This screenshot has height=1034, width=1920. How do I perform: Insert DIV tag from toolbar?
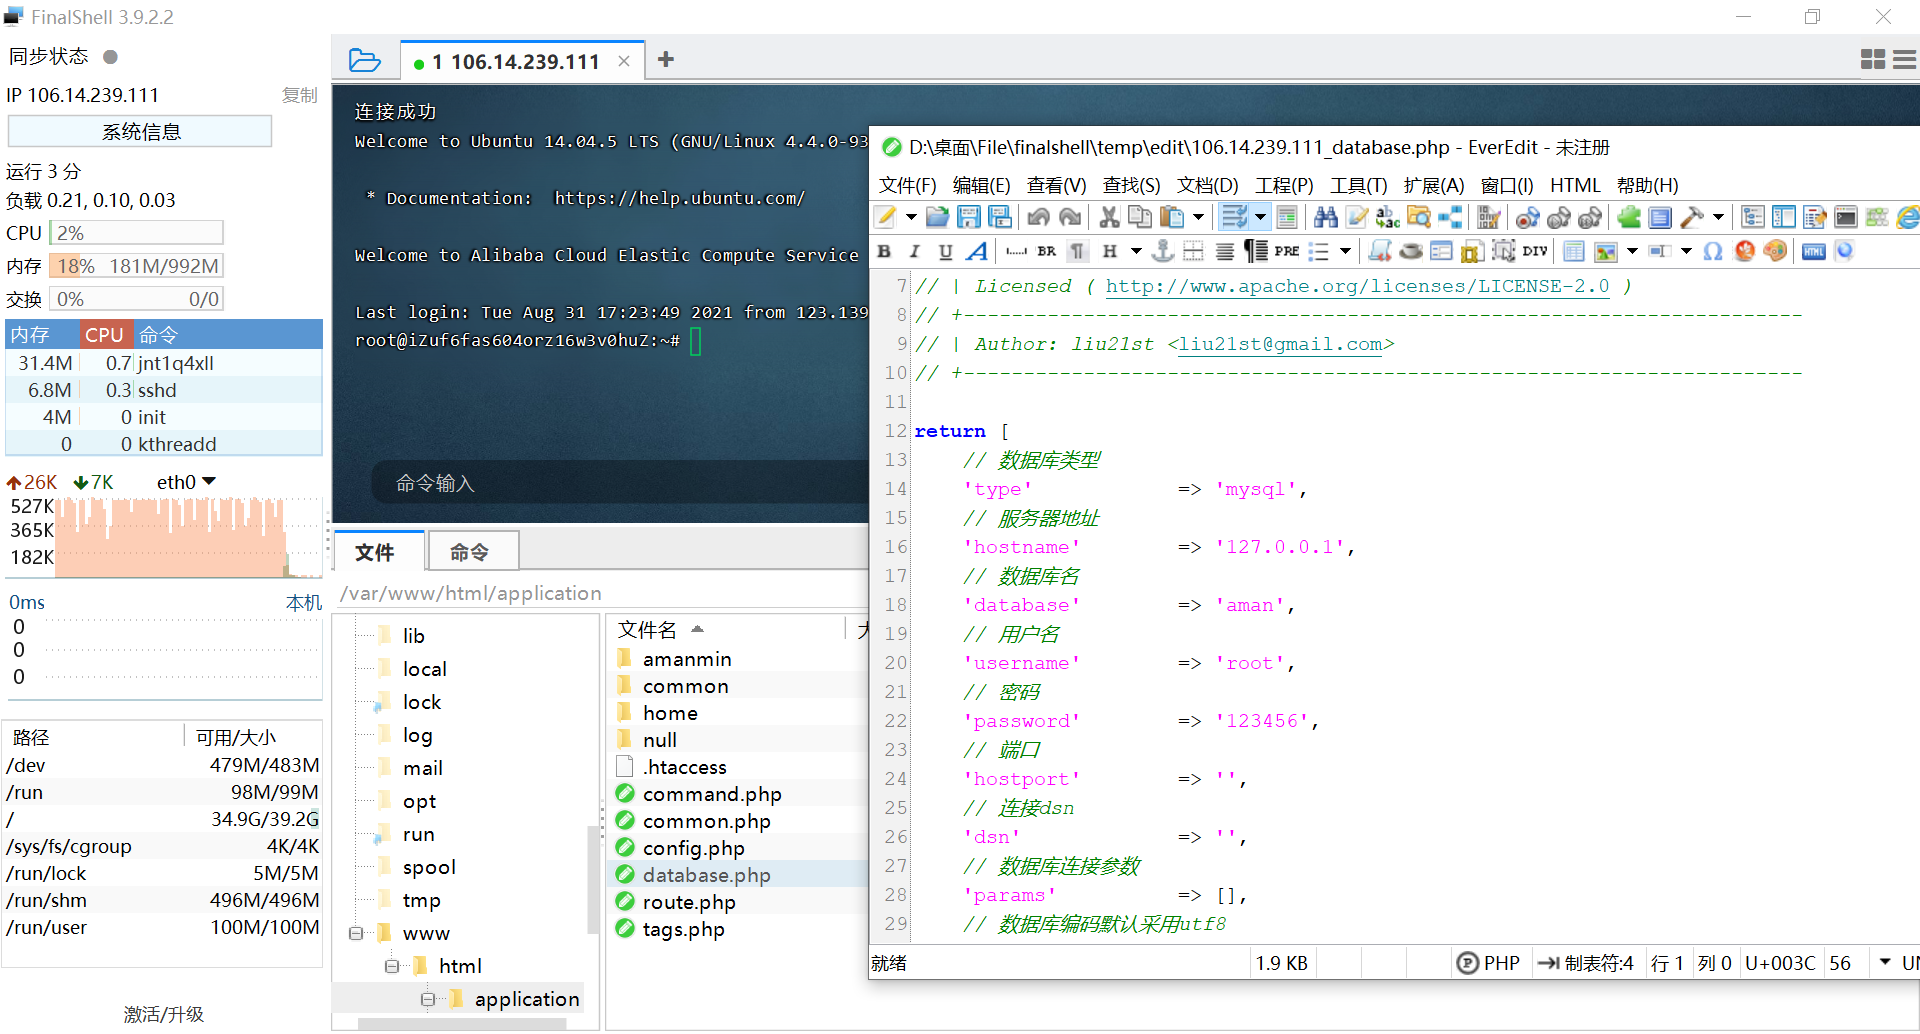pos(1535,251)
